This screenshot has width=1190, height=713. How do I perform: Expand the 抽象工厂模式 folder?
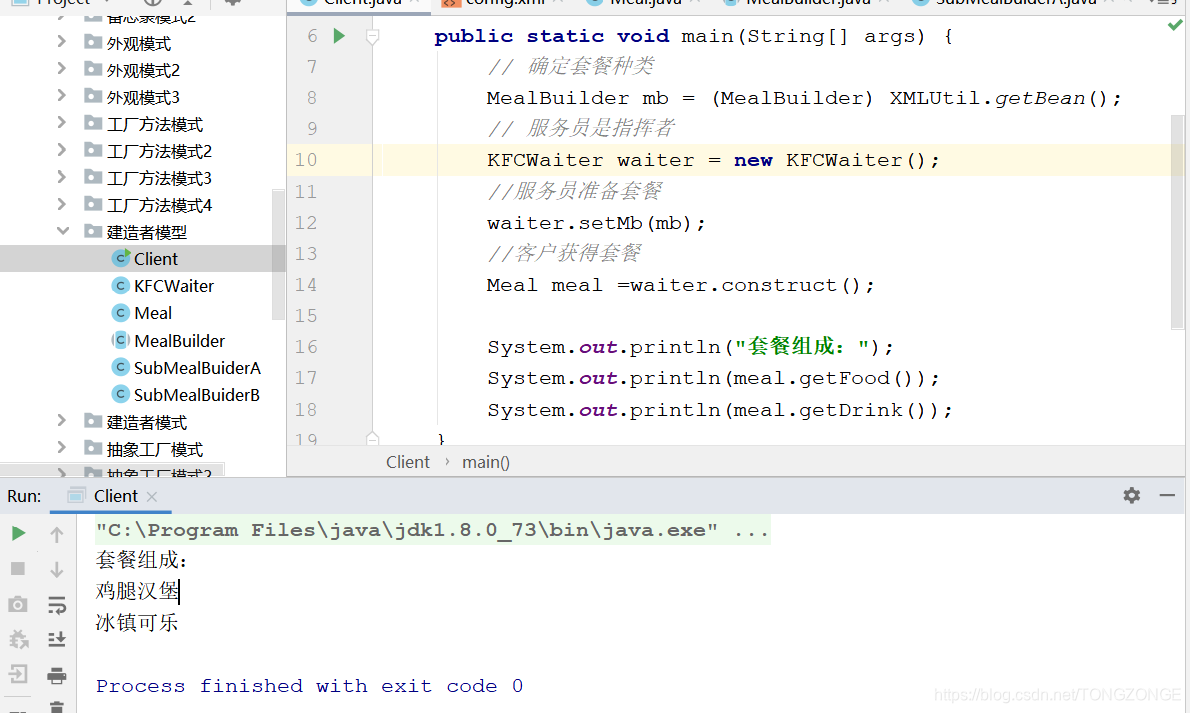click(62, 449)
